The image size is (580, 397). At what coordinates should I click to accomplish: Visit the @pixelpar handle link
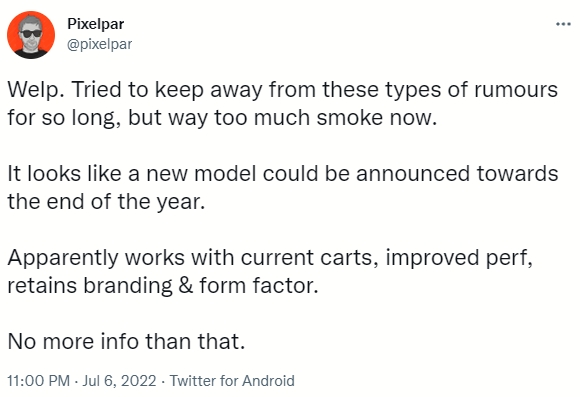(x=100, y=44)
